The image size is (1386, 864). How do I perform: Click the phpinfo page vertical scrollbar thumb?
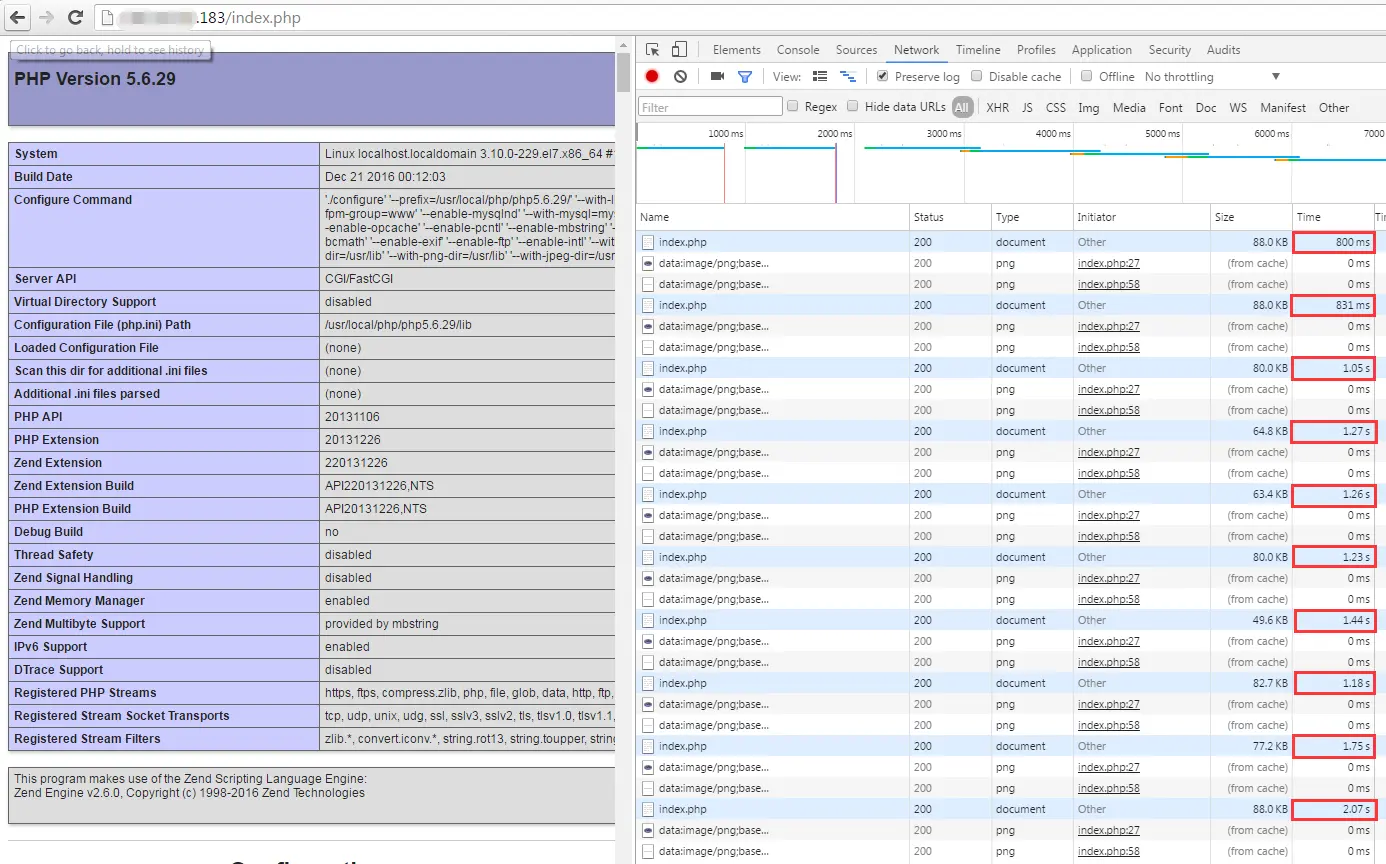(624, 70)
